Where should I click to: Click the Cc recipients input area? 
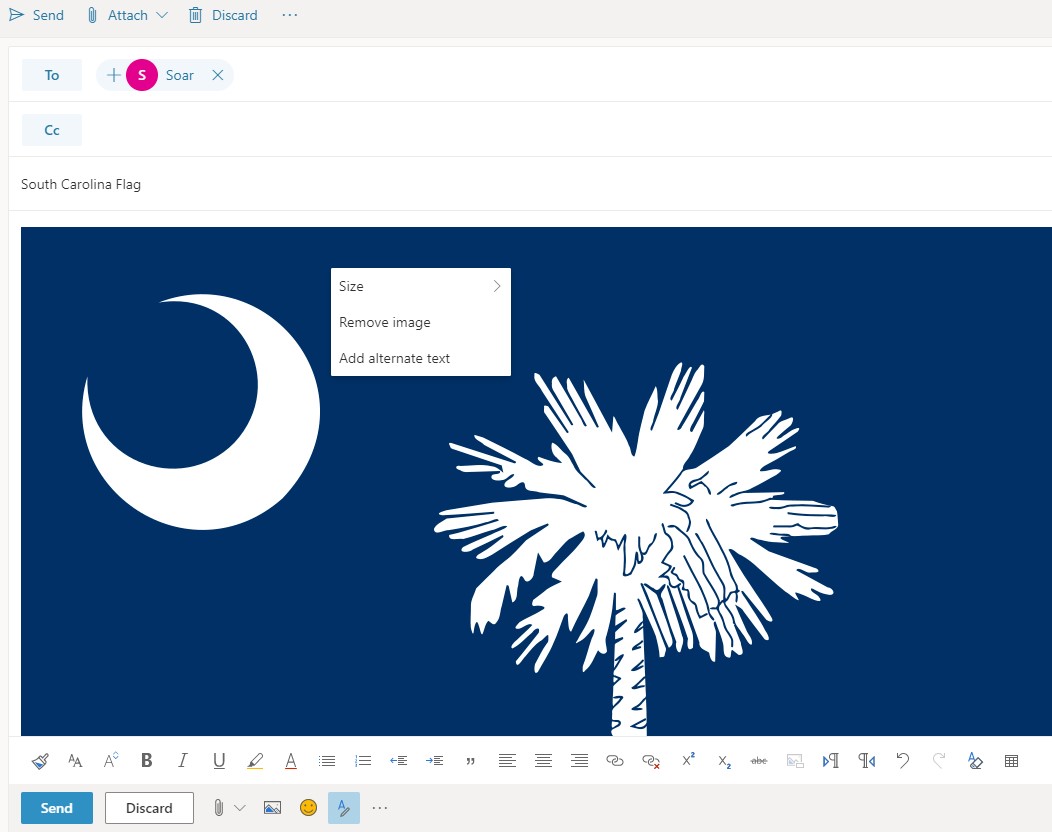tap(567, 130)
